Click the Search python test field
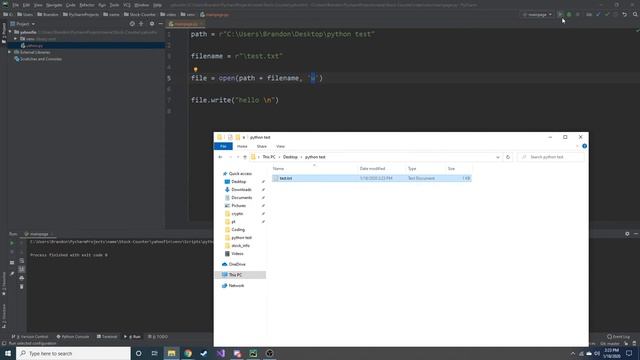640x360 pixels. tap(551, 157)
